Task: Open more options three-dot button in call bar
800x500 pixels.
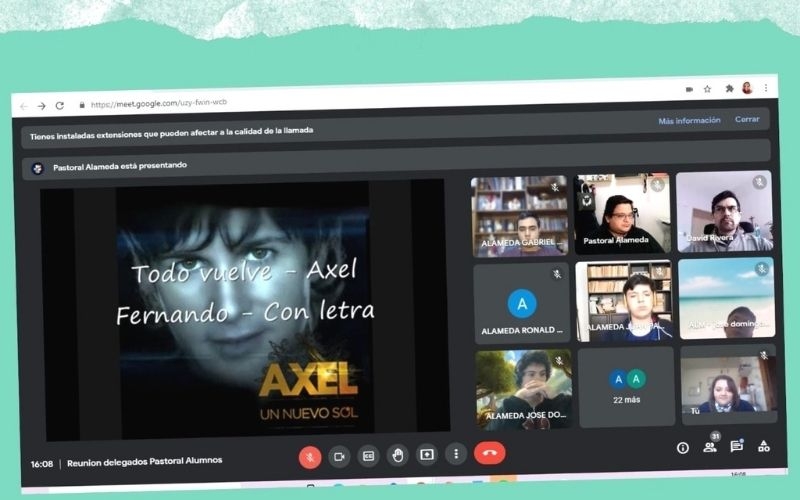Action: click(456, 454)
